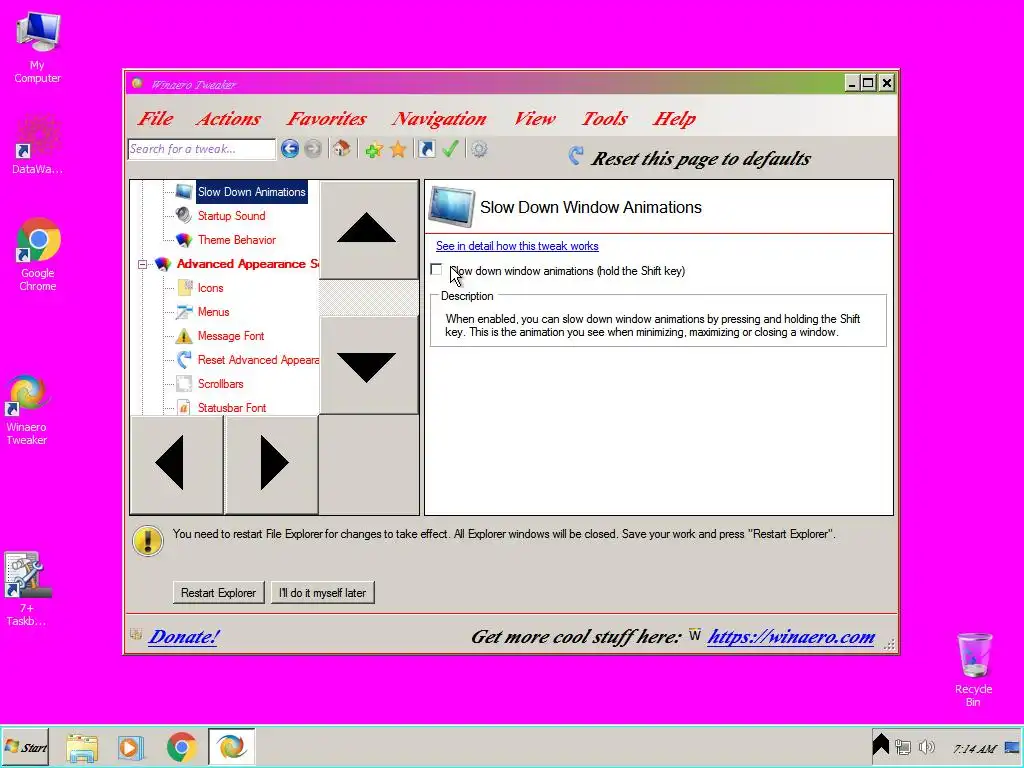This screenshot has height=768, width=1024.
Task: Open the Tools menu
Action: pyautogui.click(x=604, y=118)
